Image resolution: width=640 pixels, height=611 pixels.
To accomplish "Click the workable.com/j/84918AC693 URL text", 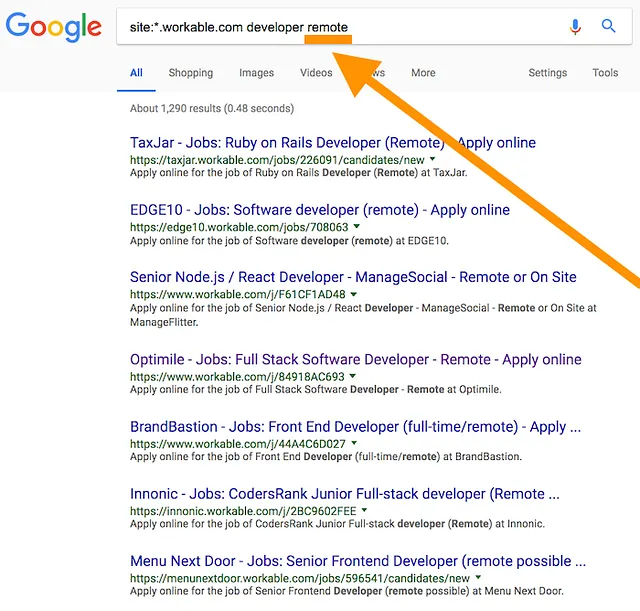I will tap(237, 377).
